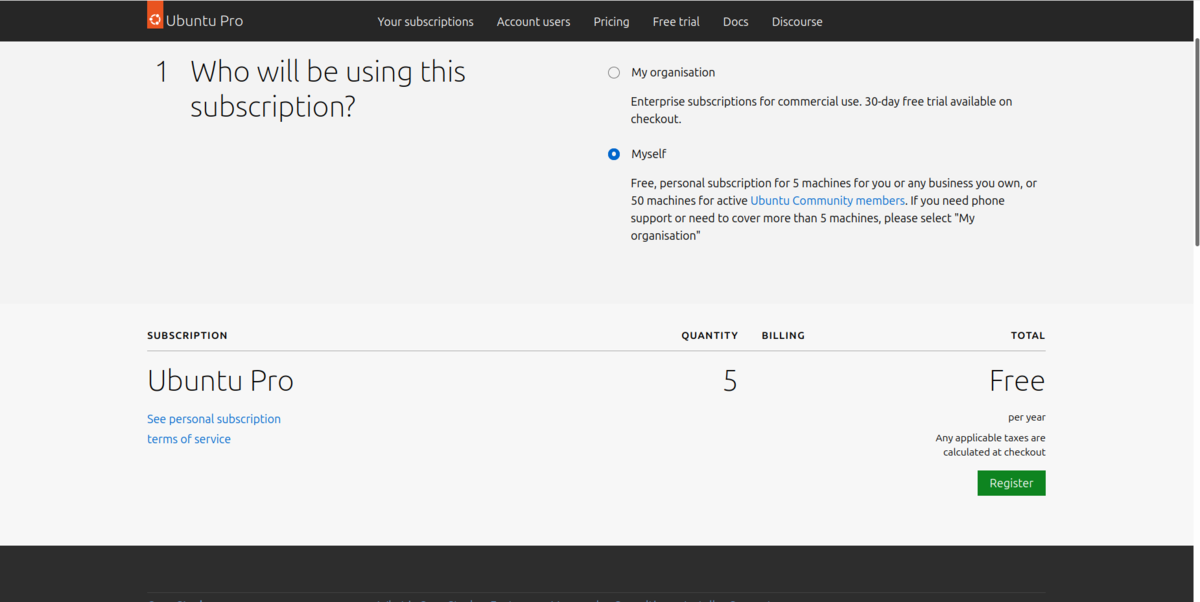Open Your subscriptions page
This screenshot has height=602, width=1200.
[x=425, y=22]
